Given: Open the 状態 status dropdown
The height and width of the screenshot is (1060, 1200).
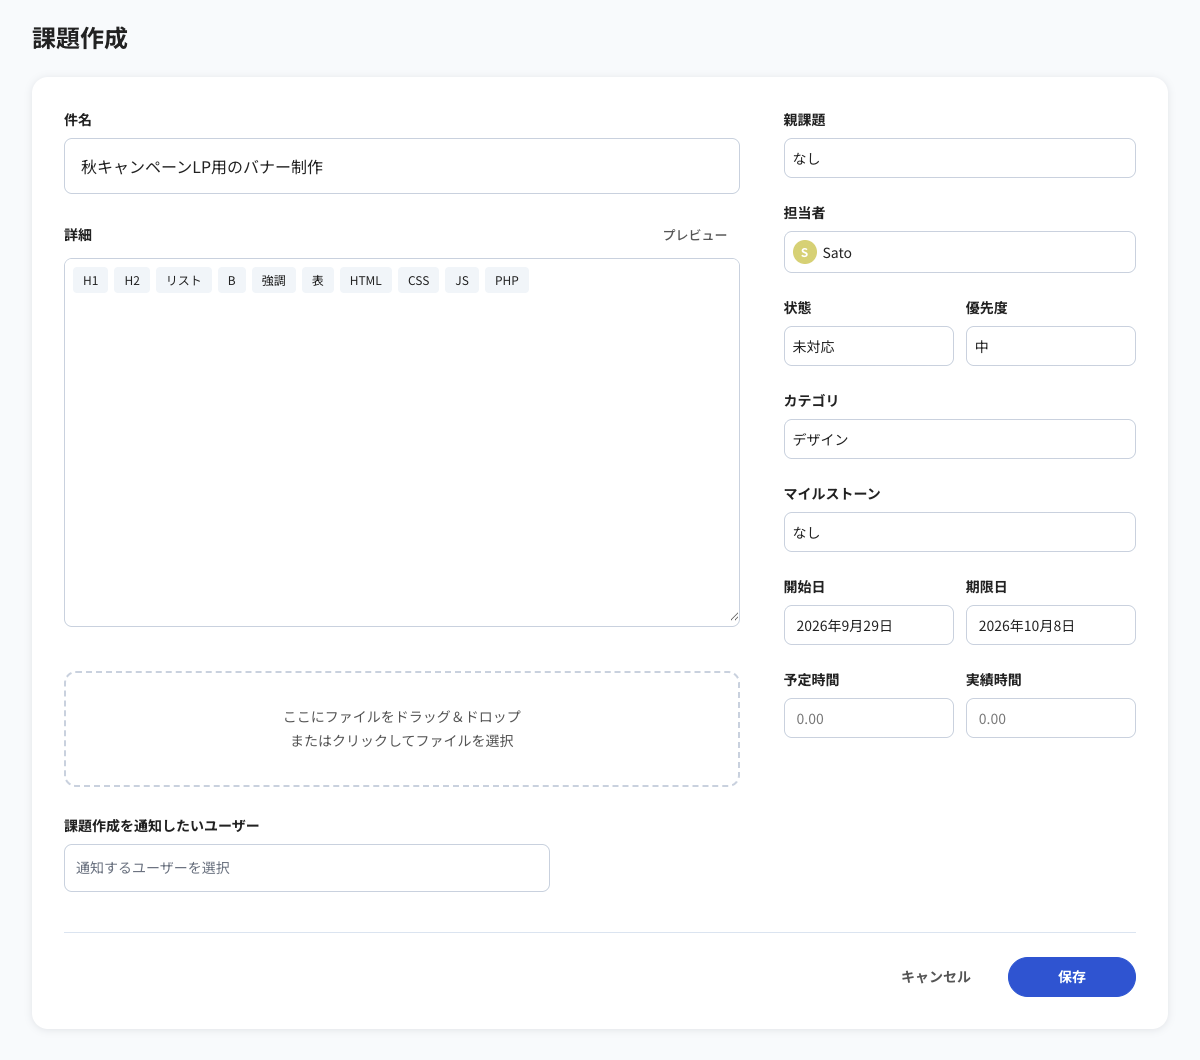Looking at the screenshot, I should (869, 346).
